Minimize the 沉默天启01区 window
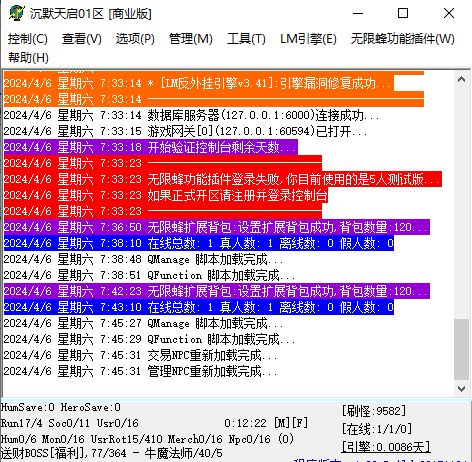 [358, 13]
